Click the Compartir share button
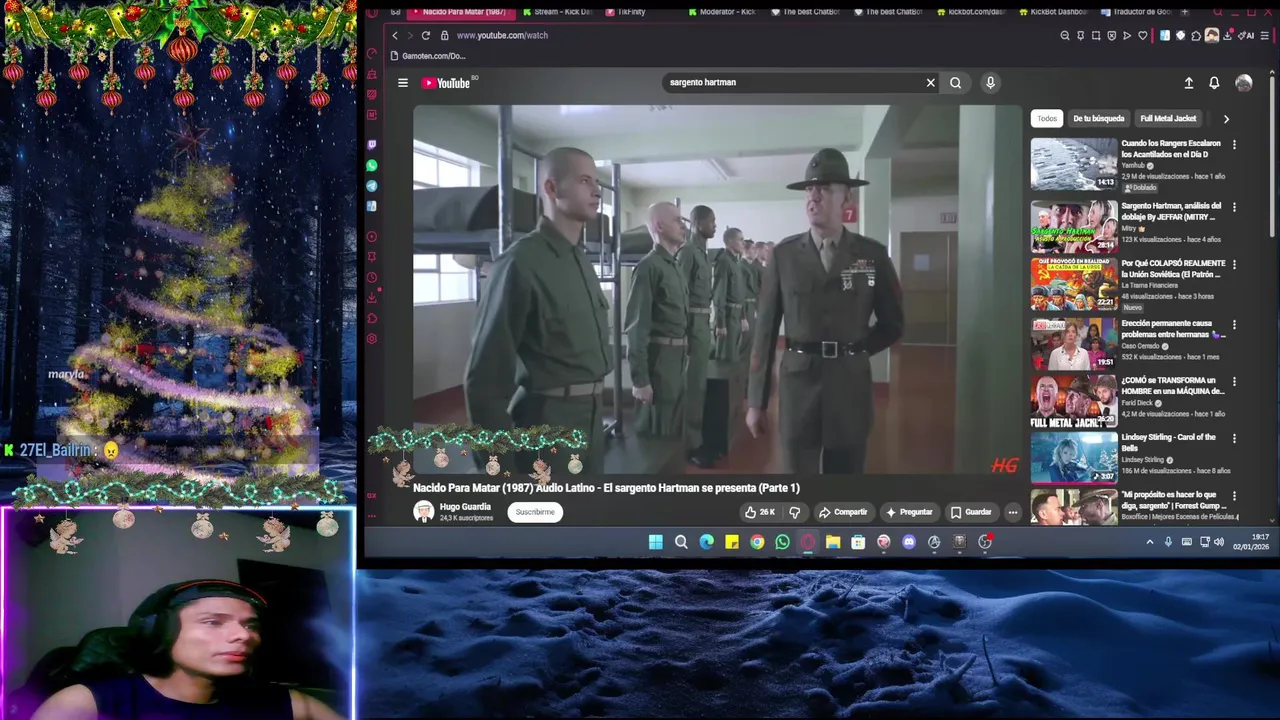 (843, 512)
